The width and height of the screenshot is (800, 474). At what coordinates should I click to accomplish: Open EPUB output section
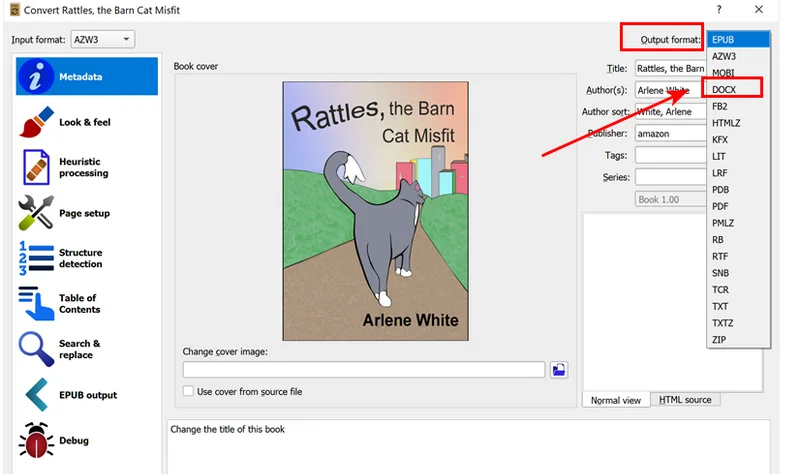click(x=87, y=394)
